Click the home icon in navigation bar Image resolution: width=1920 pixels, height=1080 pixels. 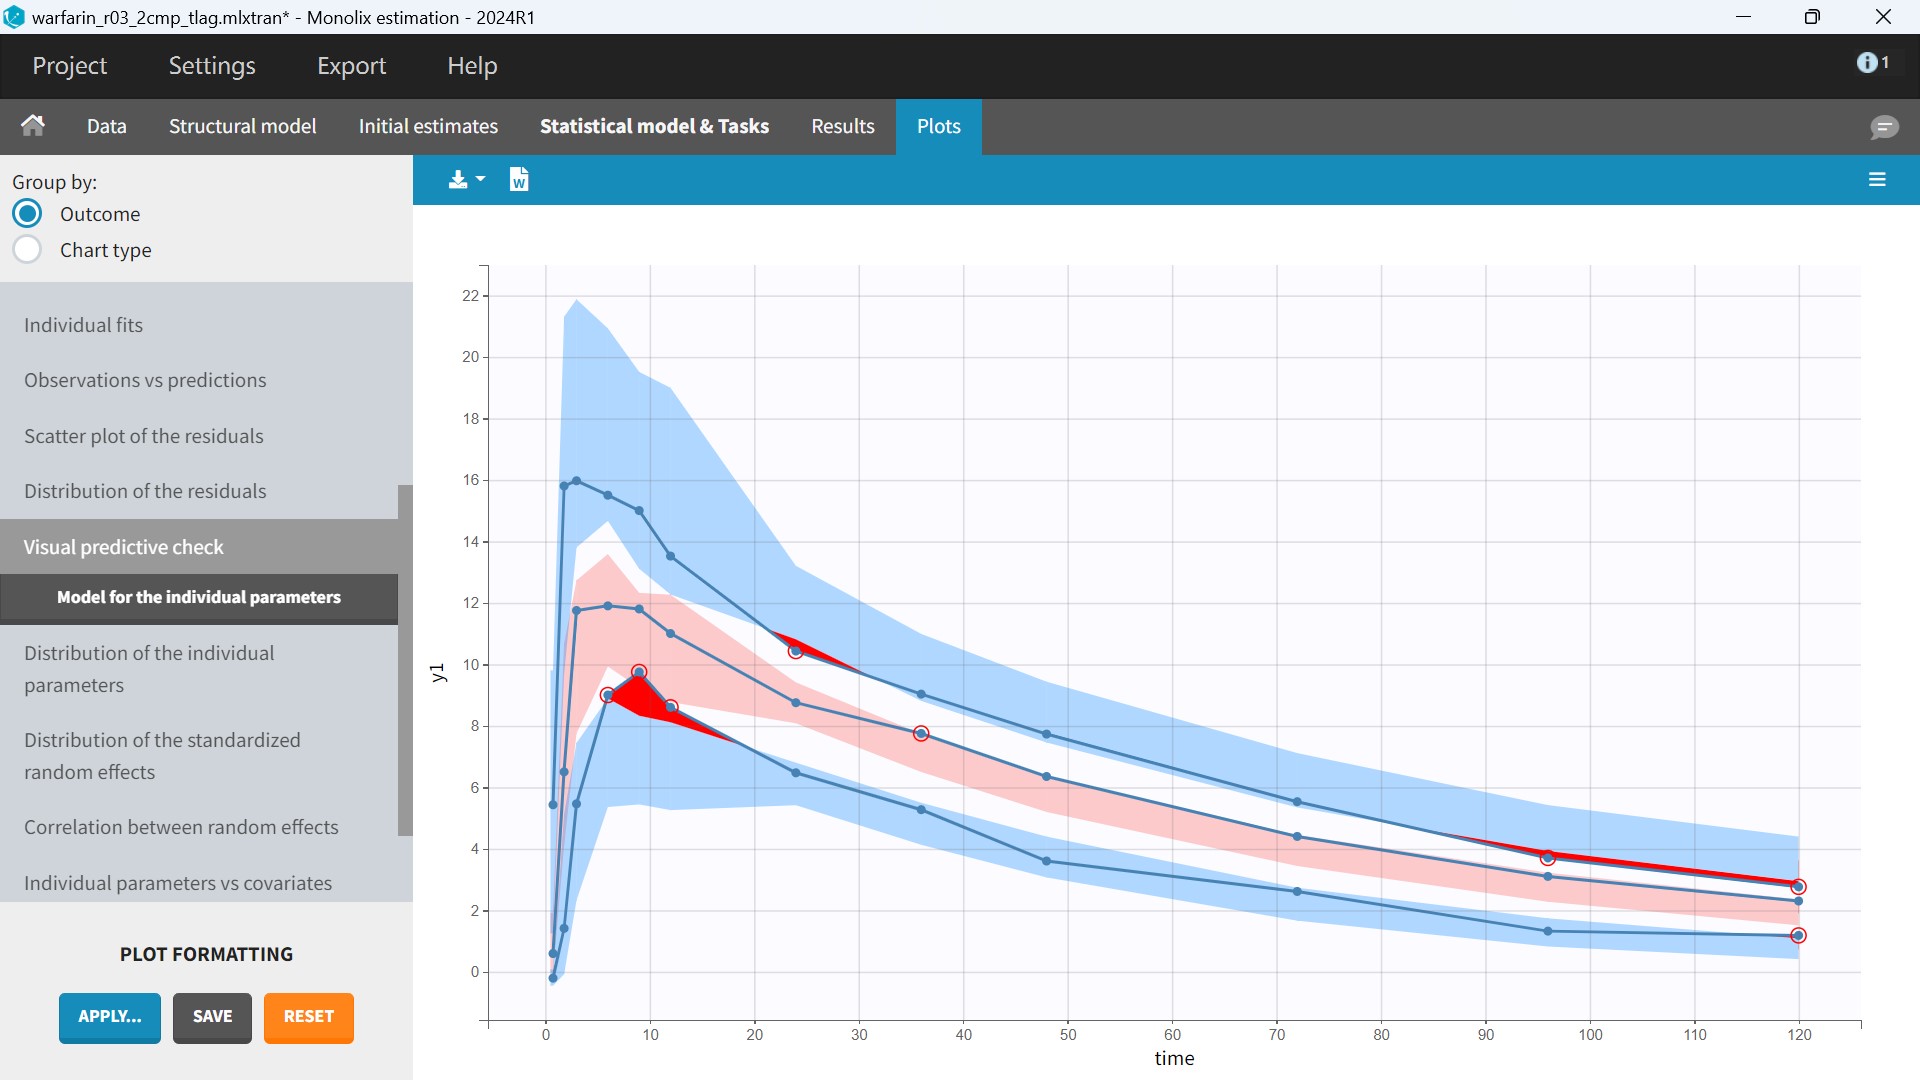[33, 126]
